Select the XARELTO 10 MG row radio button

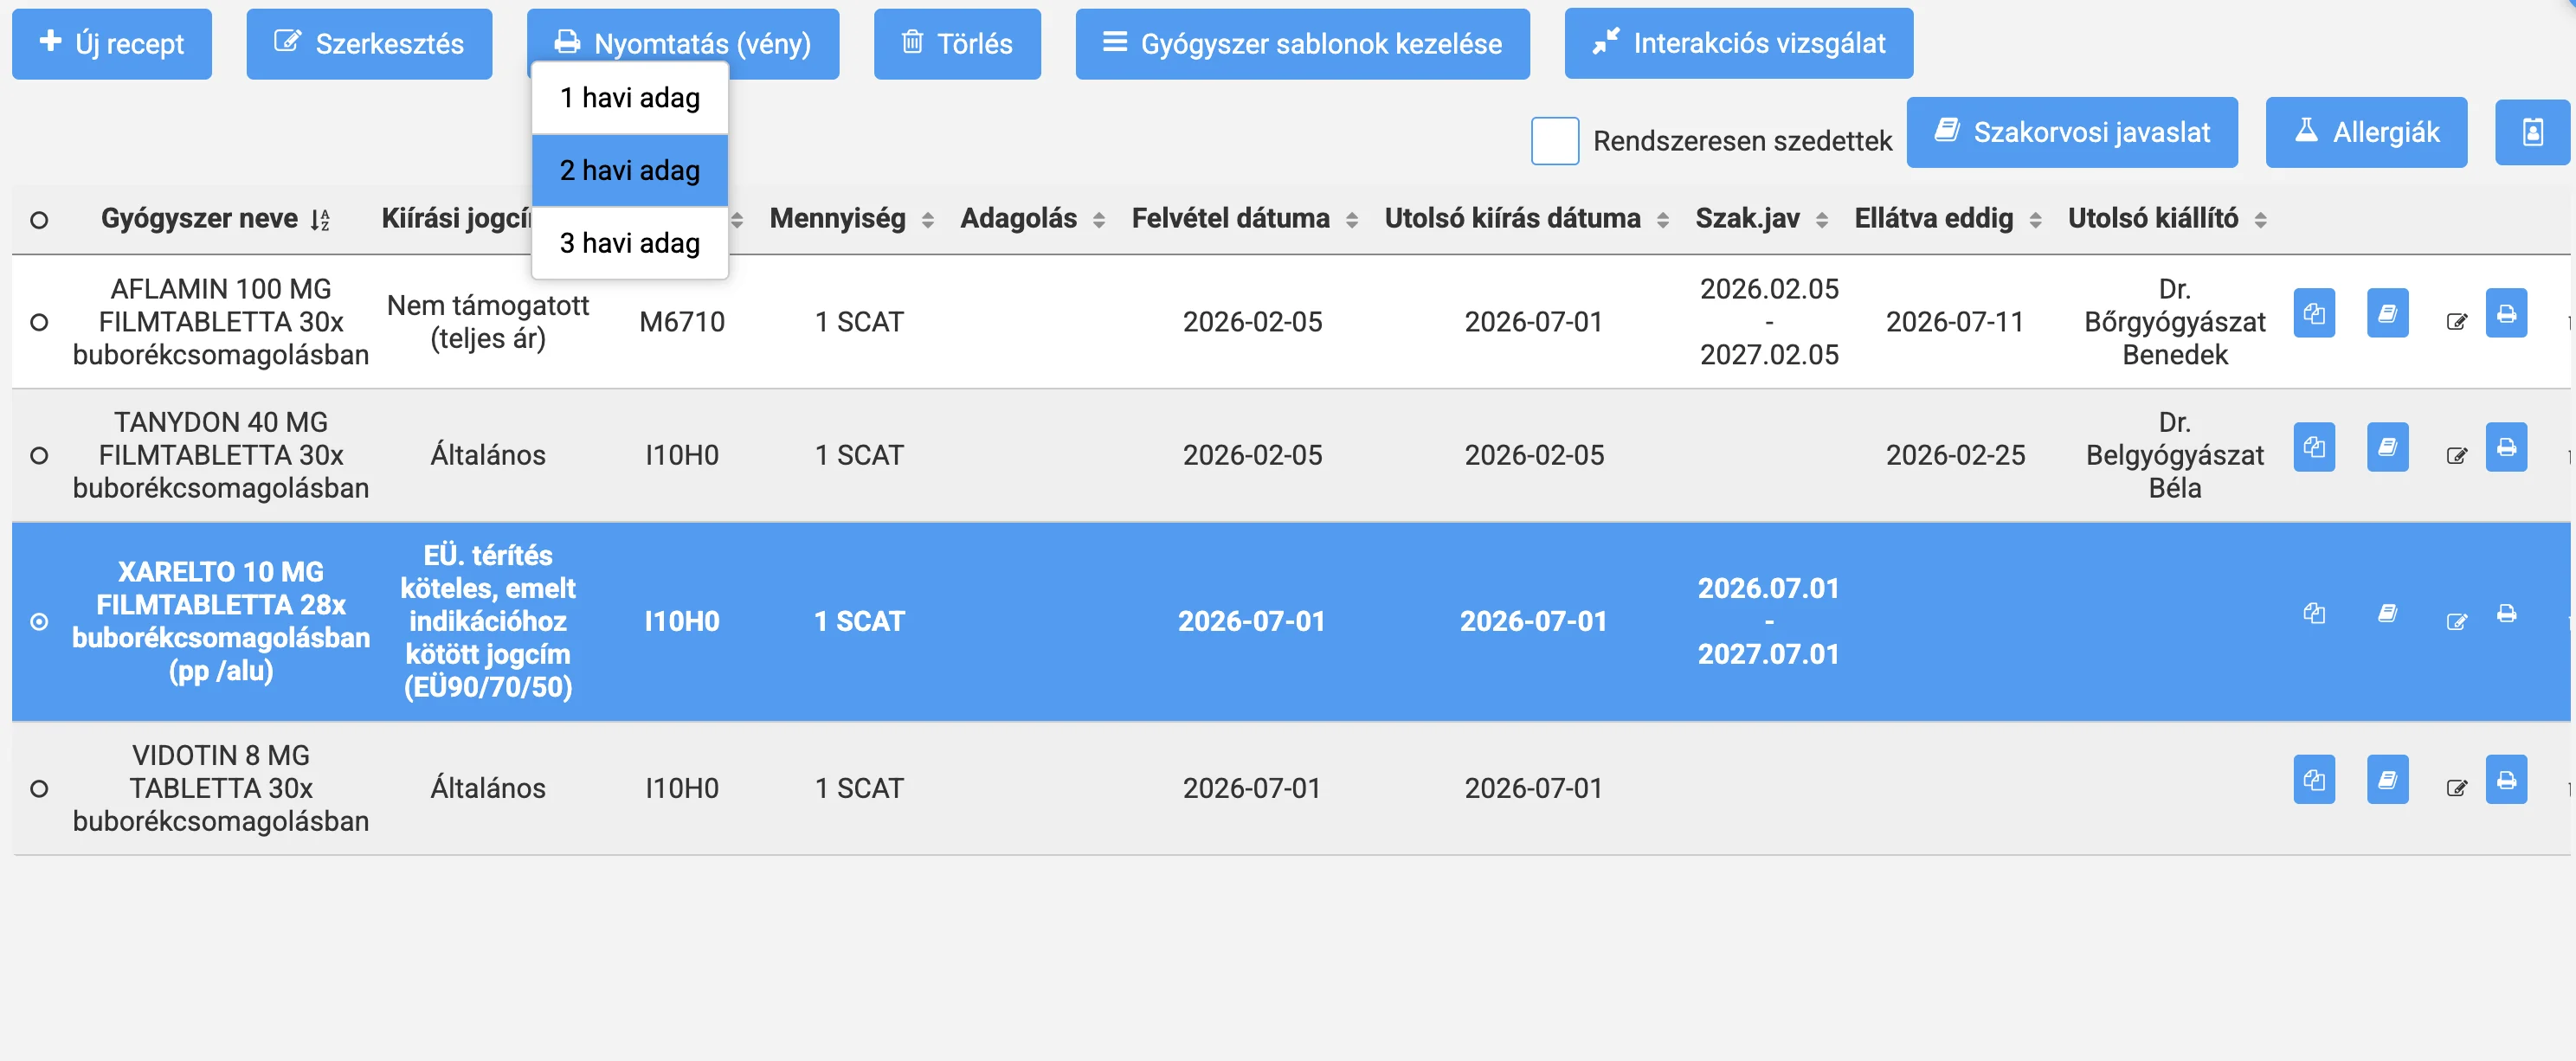tap(39, 622)
